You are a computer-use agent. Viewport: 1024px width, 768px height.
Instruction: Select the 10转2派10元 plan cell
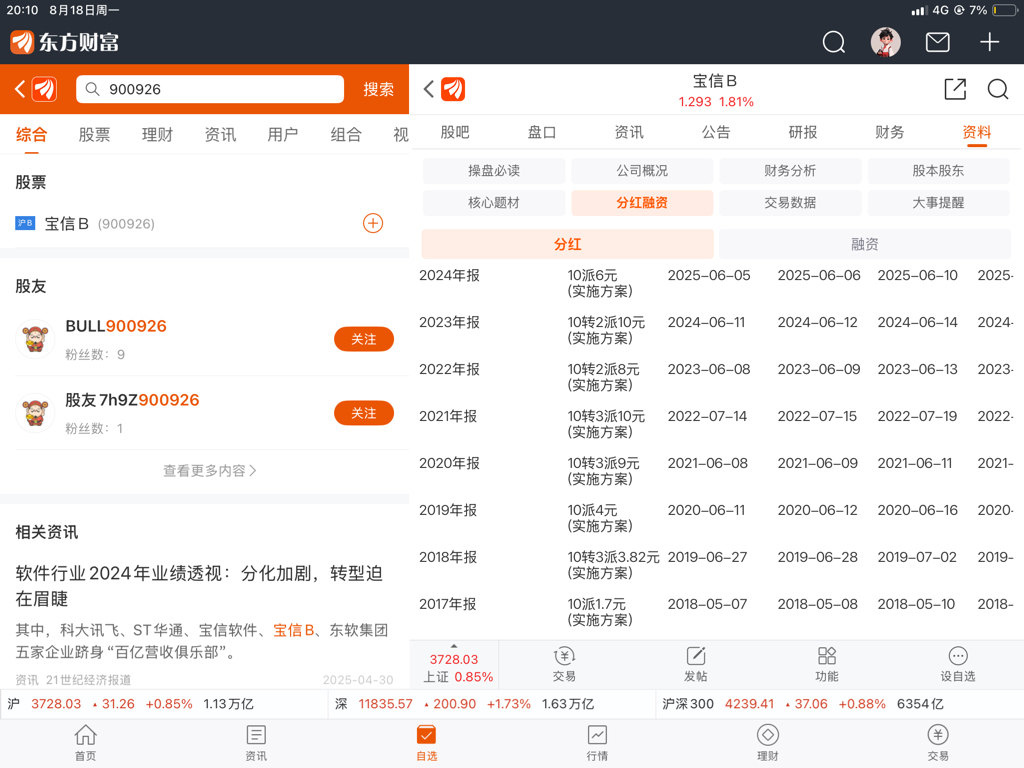(x=606, y=330)
